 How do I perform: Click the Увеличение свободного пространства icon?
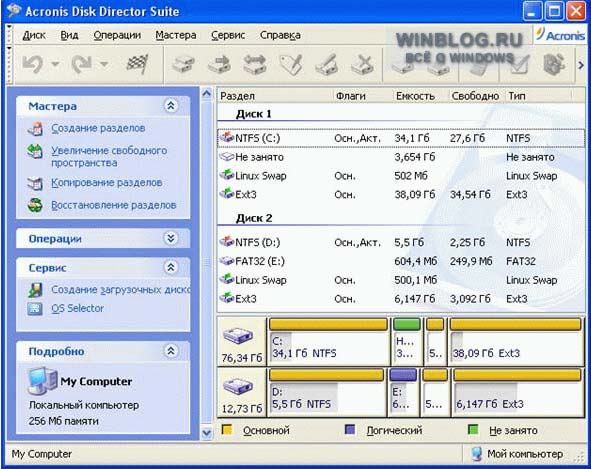pyautogui.click(x=35, y=152)
